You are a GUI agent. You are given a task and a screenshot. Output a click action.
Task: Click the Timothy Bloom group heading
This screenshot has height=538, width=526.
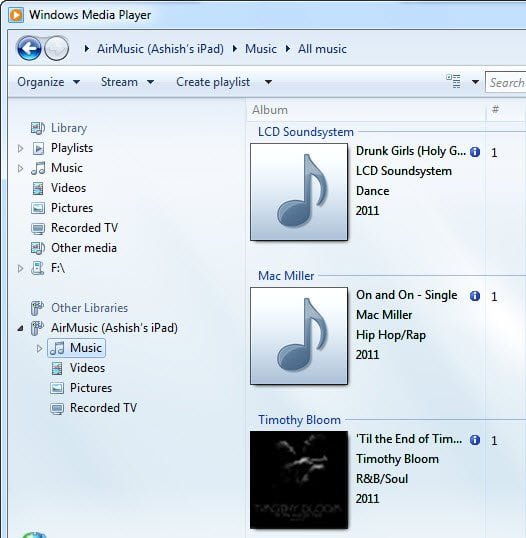click(x=299, y=420)
